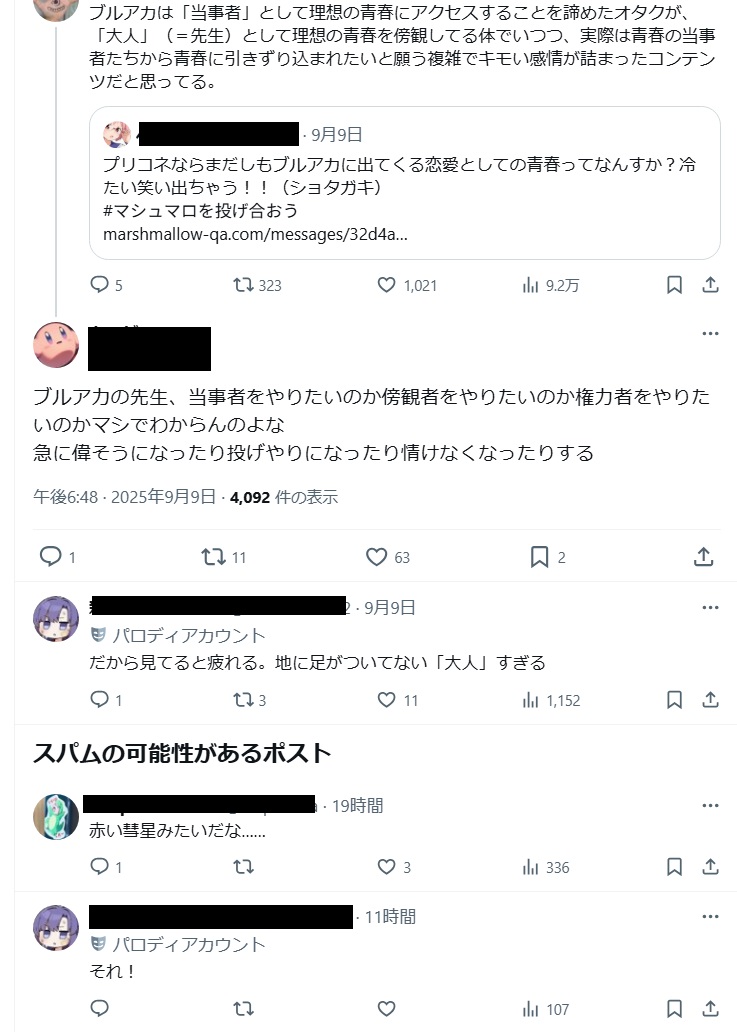
Task: Like the 赤い彗星みたいだな reply
Action: pyautogui.click(x=386, y=867)
